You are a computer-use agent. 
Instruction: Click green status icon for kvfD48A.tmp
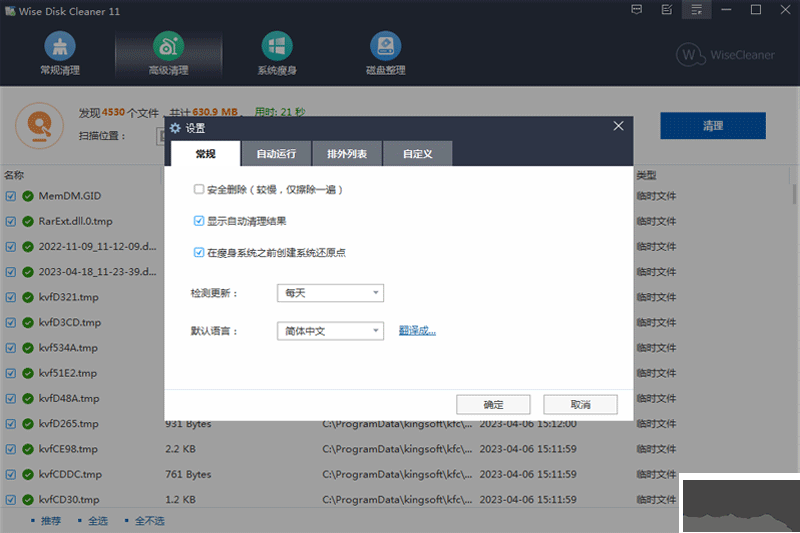click(28, 398)
